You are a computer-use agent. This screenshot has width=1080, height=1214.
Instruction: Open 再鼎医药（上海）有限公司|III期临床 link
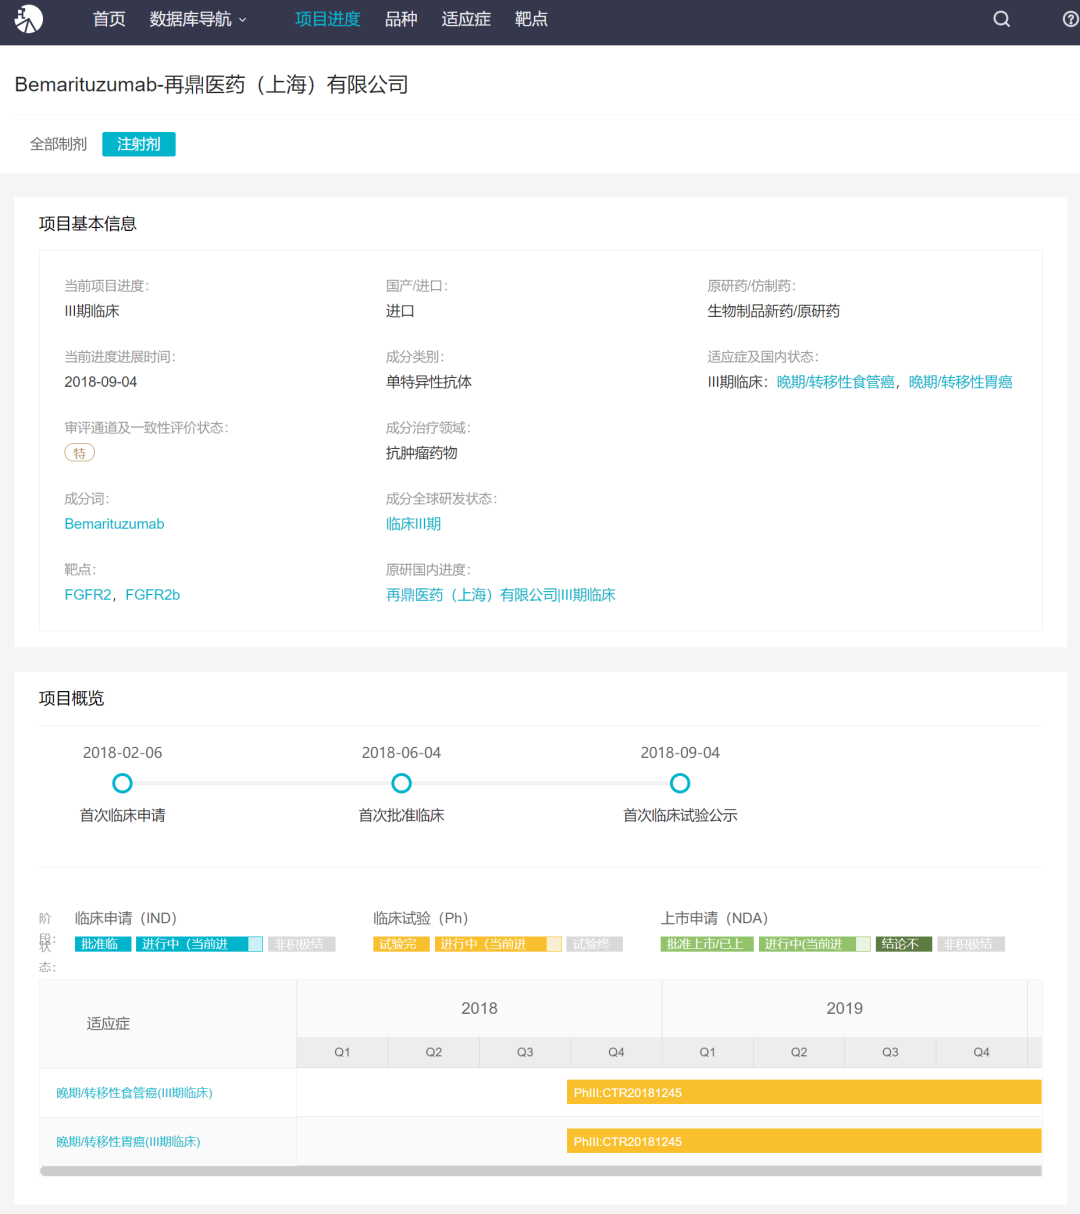(x=501, y=595)
